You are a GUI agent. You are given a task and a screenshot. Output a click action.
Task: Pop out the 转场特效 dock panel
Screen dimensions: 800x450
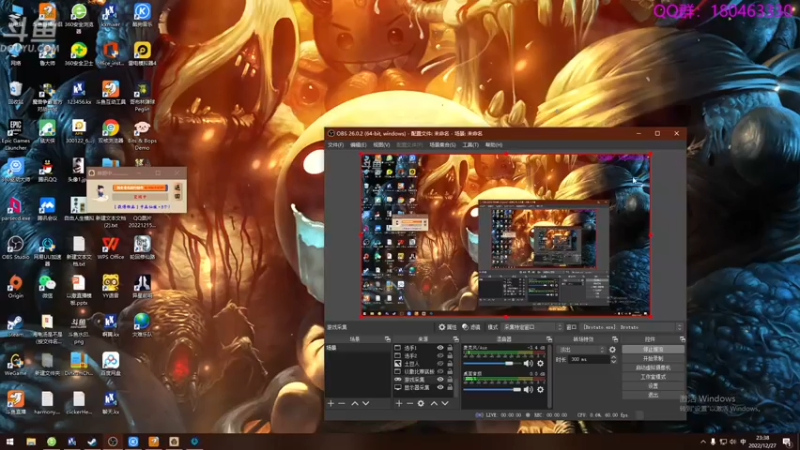(x=615, y=339)
